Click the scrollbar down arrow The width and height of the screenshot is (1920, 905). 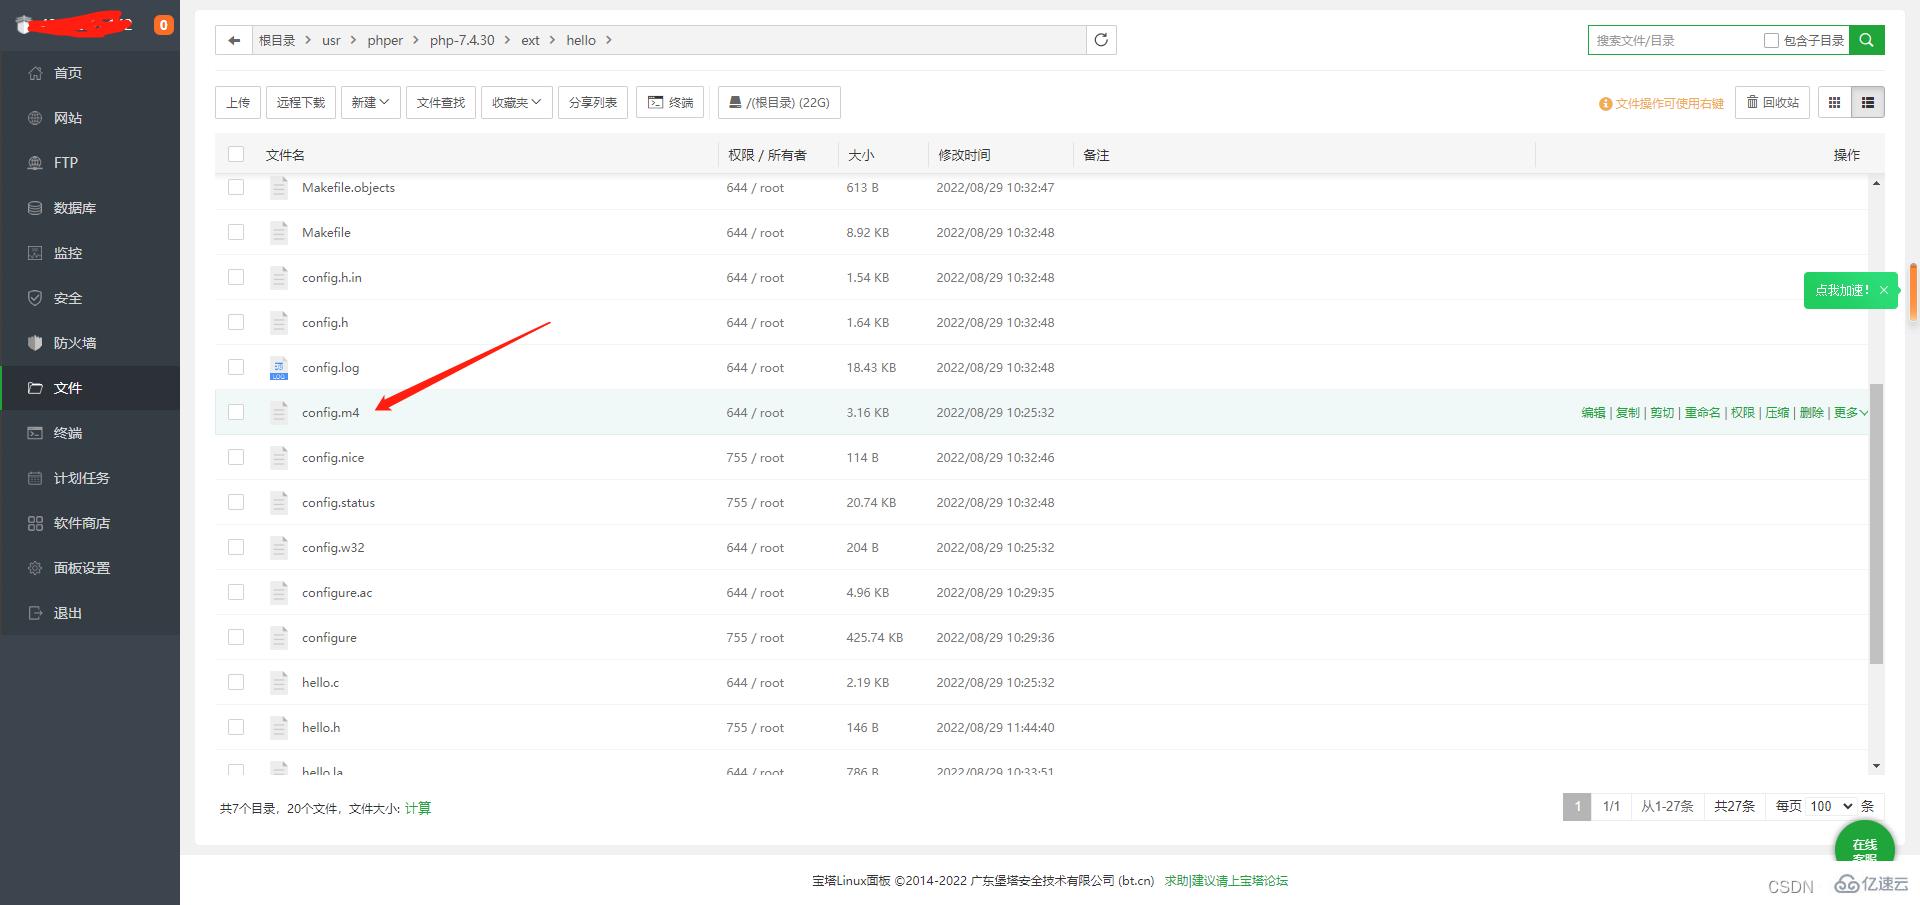[1876, 766]
